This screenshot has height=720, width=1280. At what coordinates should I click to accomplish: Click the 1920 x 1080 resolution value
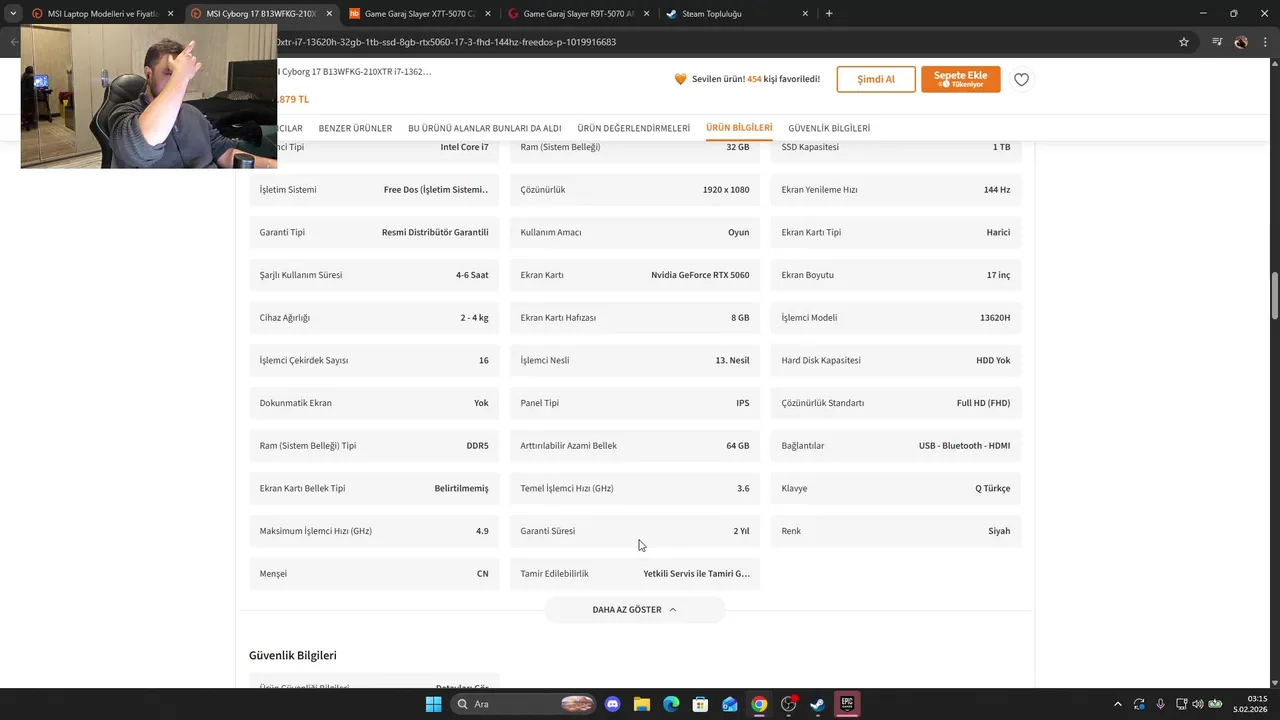click(x=726, y=190)
